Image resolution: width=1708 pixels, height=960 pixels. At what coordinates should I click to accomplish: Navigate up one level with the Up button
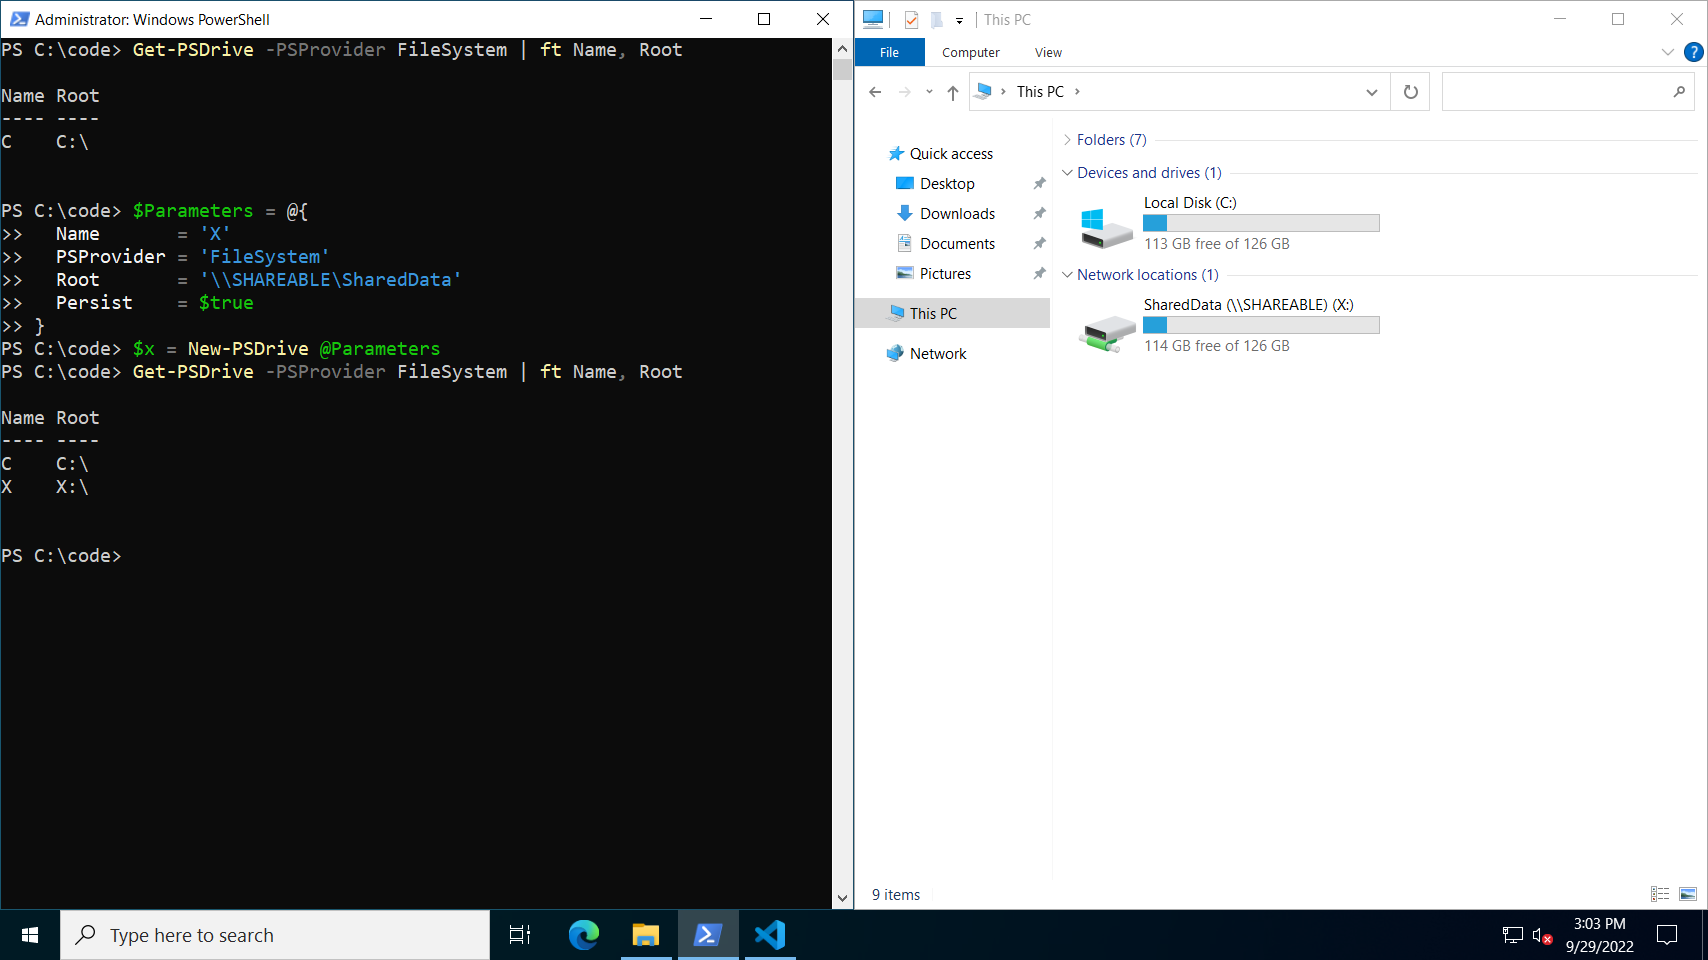952,91
